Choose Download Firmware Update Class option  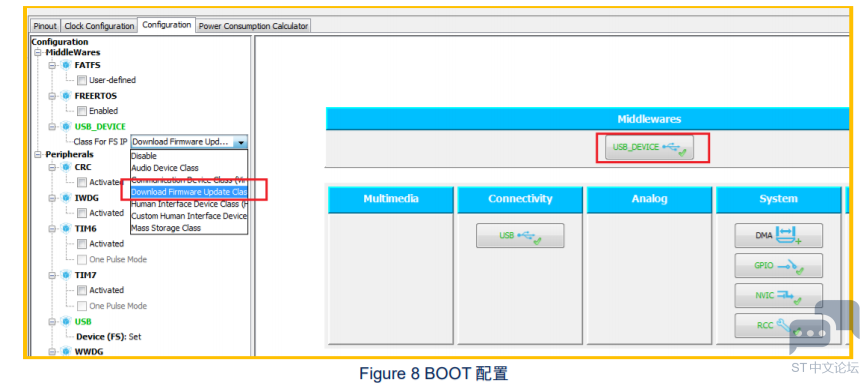(x=189, y=192)
